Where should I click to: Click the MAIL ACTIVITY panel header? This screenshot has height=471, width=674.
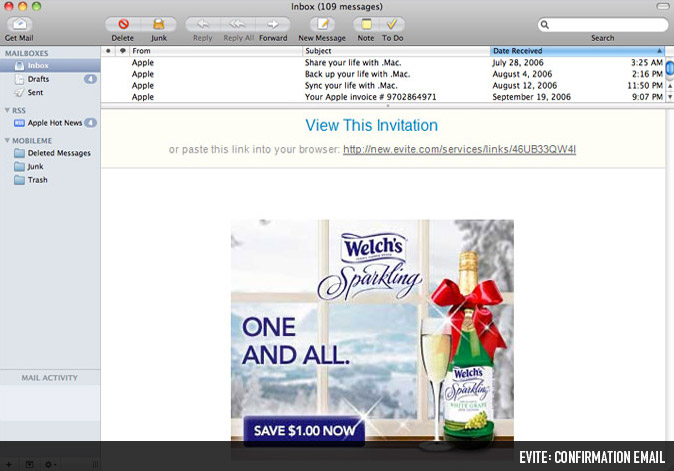click(x=50, y=378)
